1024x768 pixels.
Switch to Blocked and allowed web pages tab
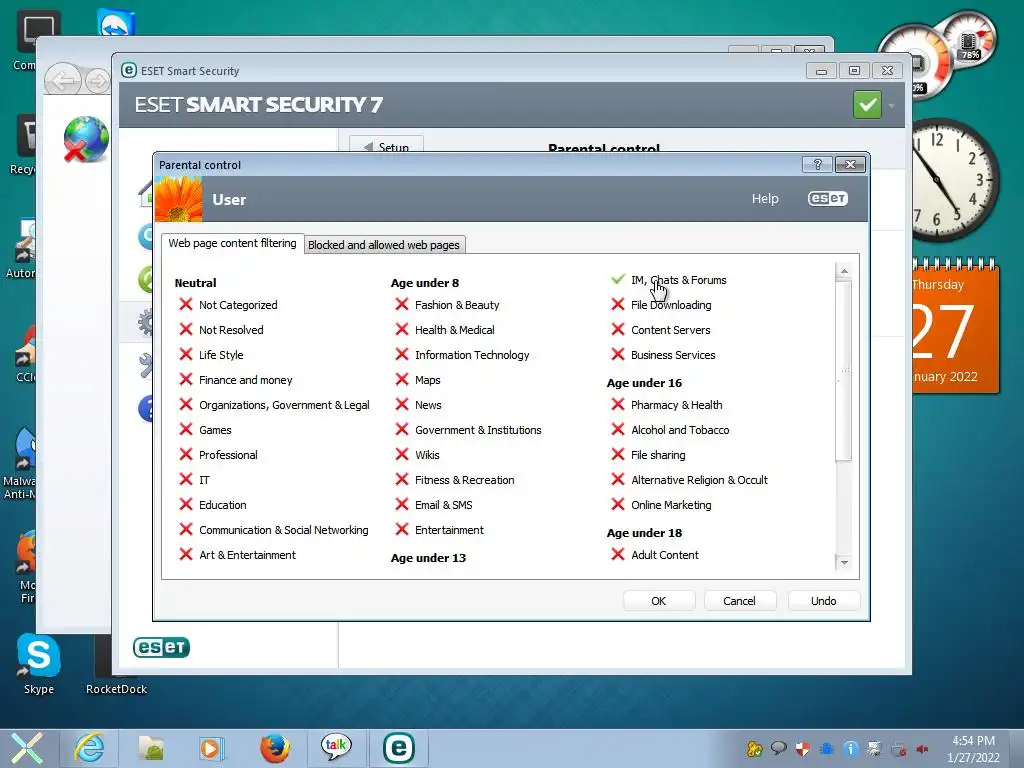pyautogui.click(x=384, y=245)
